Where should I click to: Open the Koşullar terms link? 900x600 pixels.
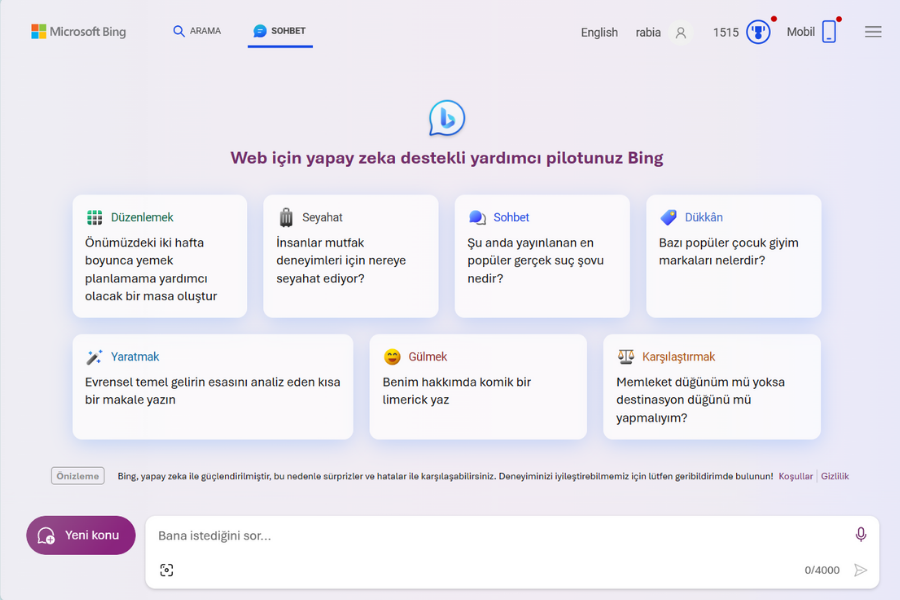click(796, 476)
